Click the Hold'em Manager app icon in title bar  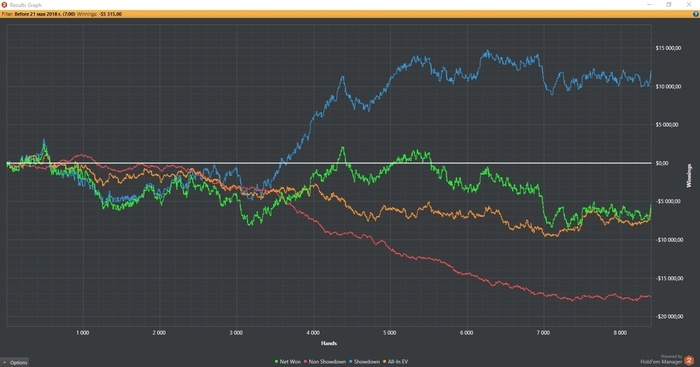tap(4, 5)
